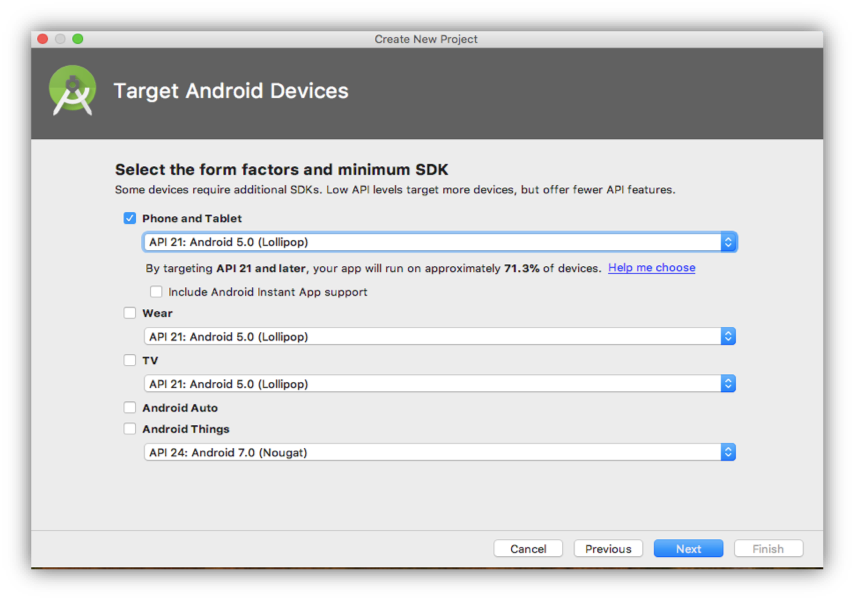This screenshot has height=600, width=854.
Task: Check Include Android Instant App support
Action: (156, 291)
